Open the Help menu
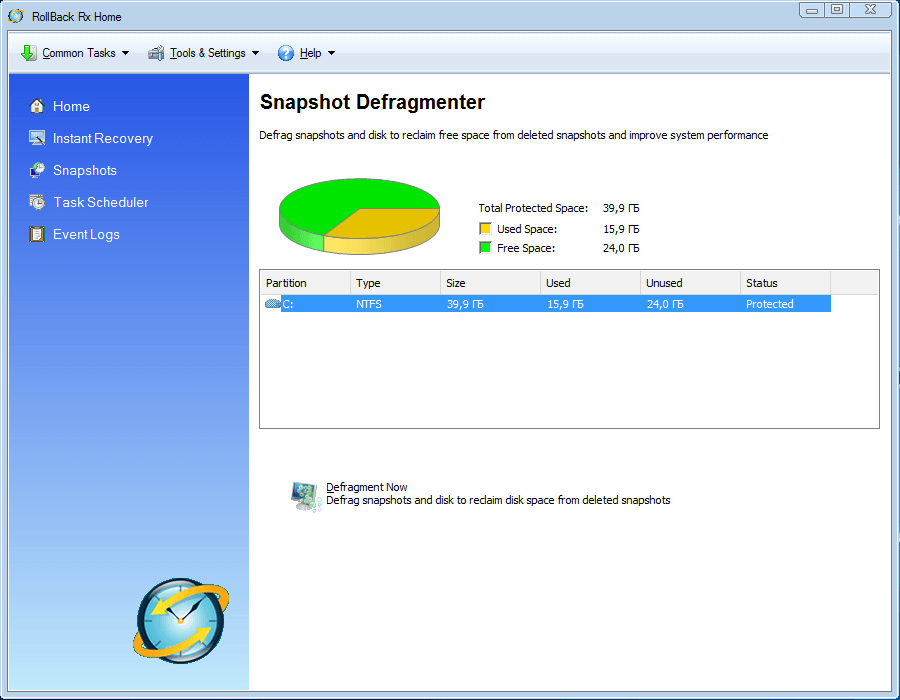900x700 pixels. point(307,53)
